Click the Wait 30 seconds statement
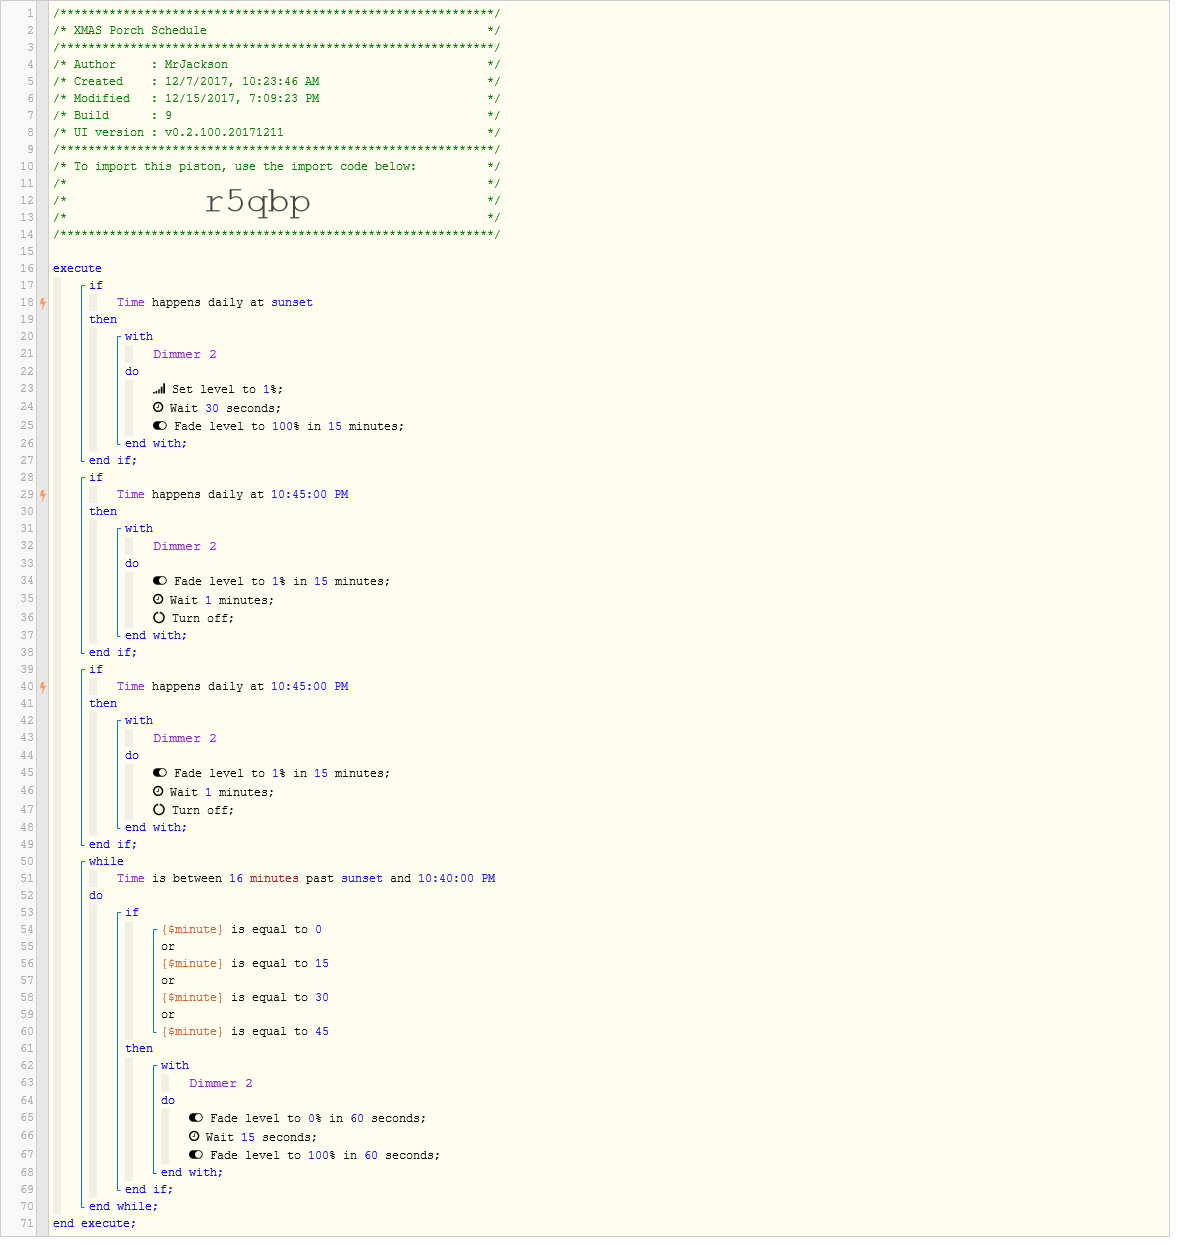The image size is (1178, 1245). click(x=225, y=408)
